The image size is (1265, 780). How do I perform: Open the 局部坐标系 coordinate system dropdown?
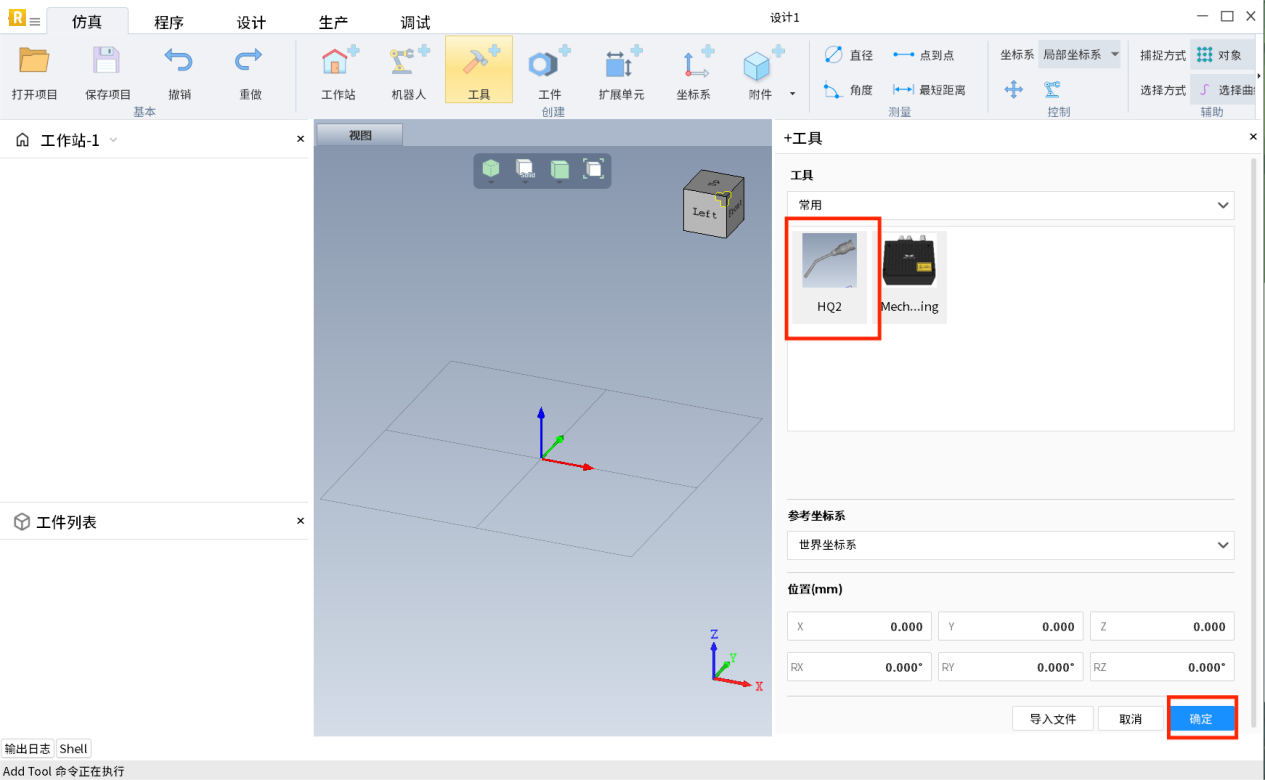click(1080, 55)
